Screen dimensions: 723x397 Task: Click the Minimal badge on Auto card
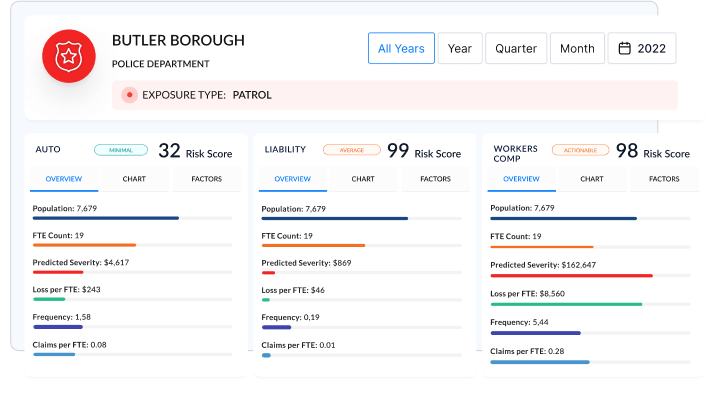tap(121, 150)
